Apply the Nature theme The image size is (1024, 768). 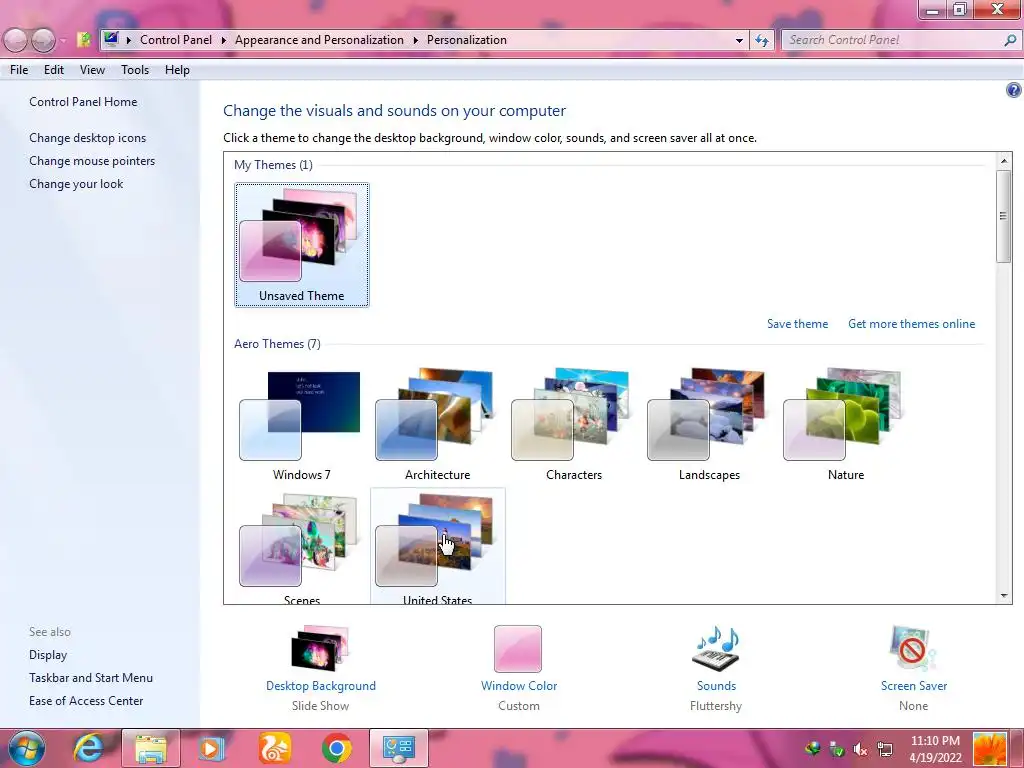(845, 424)
